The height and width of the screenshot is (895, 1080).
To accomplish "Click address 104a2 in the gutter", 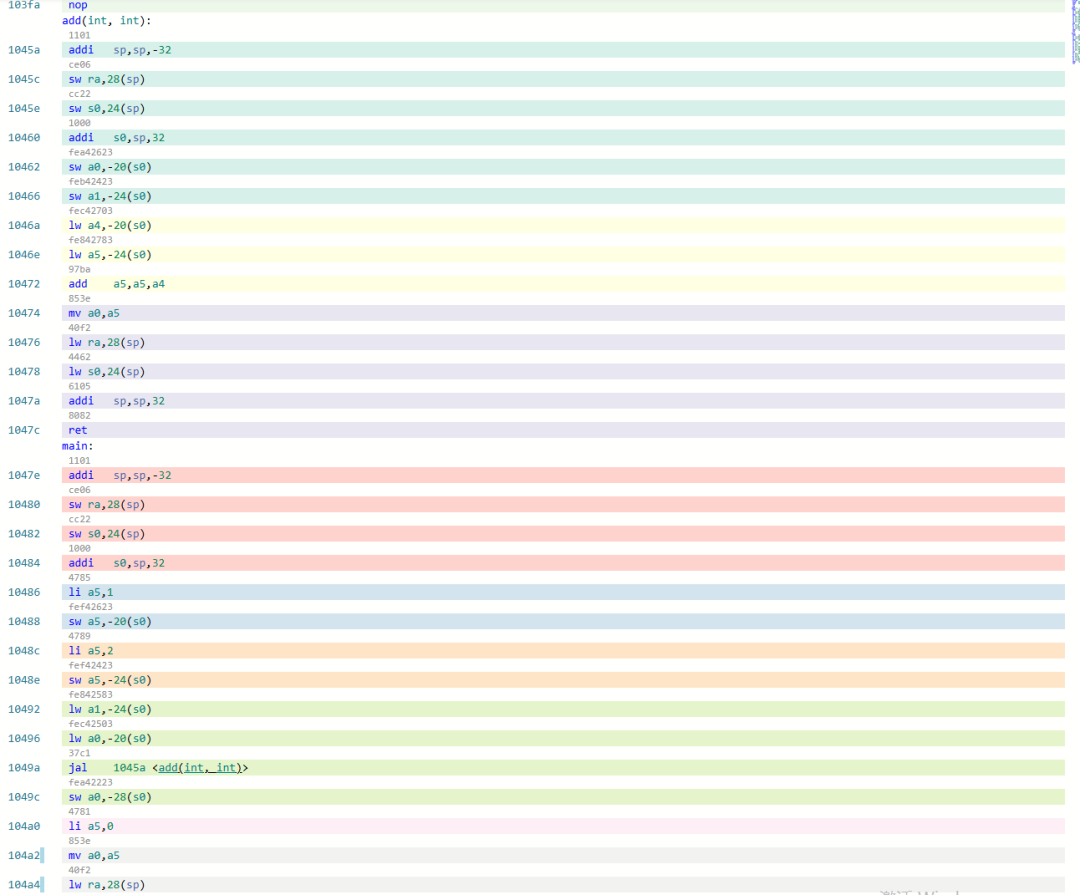I will click(x=24, y=856).
